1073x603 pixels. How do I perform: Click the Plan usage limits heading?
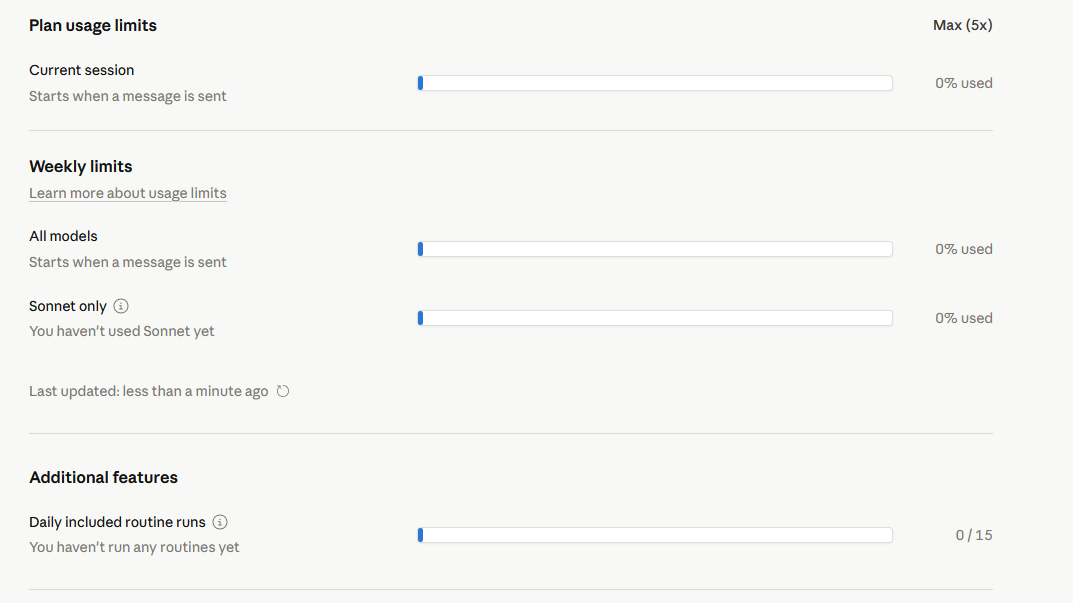tap(92, 25)
